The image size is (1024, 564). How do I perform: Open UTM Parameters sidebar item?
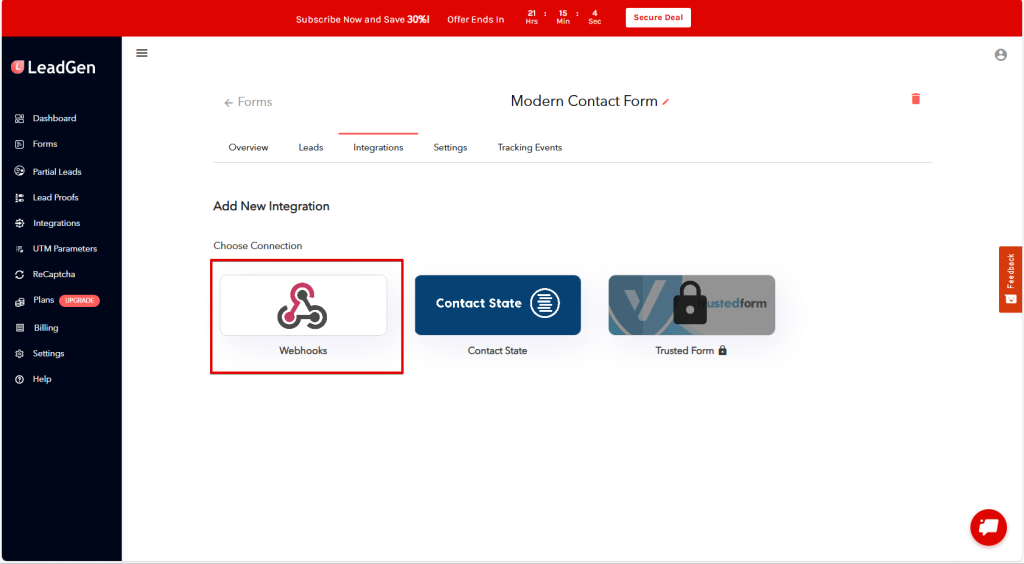click(64, 248)
